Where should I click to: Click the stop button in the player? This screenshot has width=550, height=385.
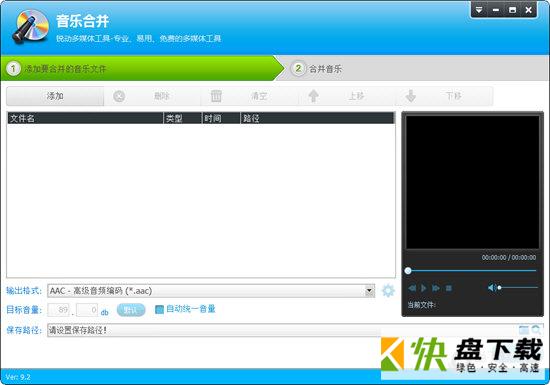point(448,288)
